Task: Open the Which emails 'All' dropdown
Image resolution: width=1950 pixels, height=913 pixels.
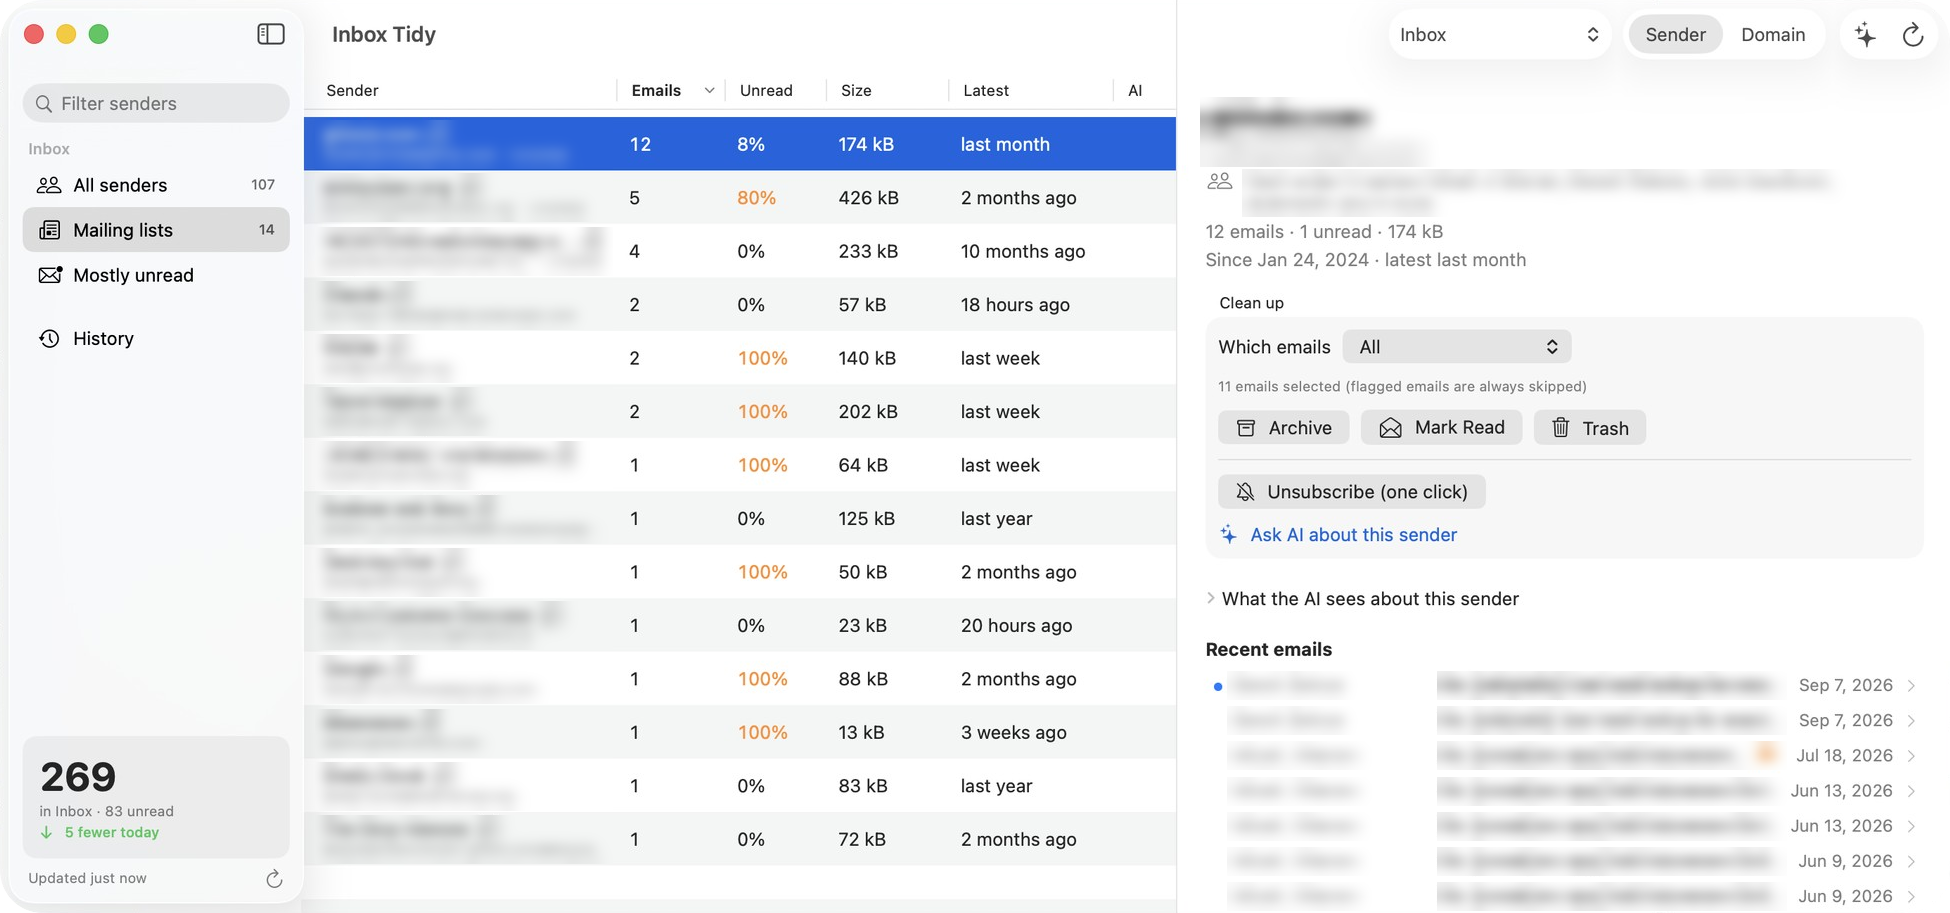Action: click(x=1457, y=347)
